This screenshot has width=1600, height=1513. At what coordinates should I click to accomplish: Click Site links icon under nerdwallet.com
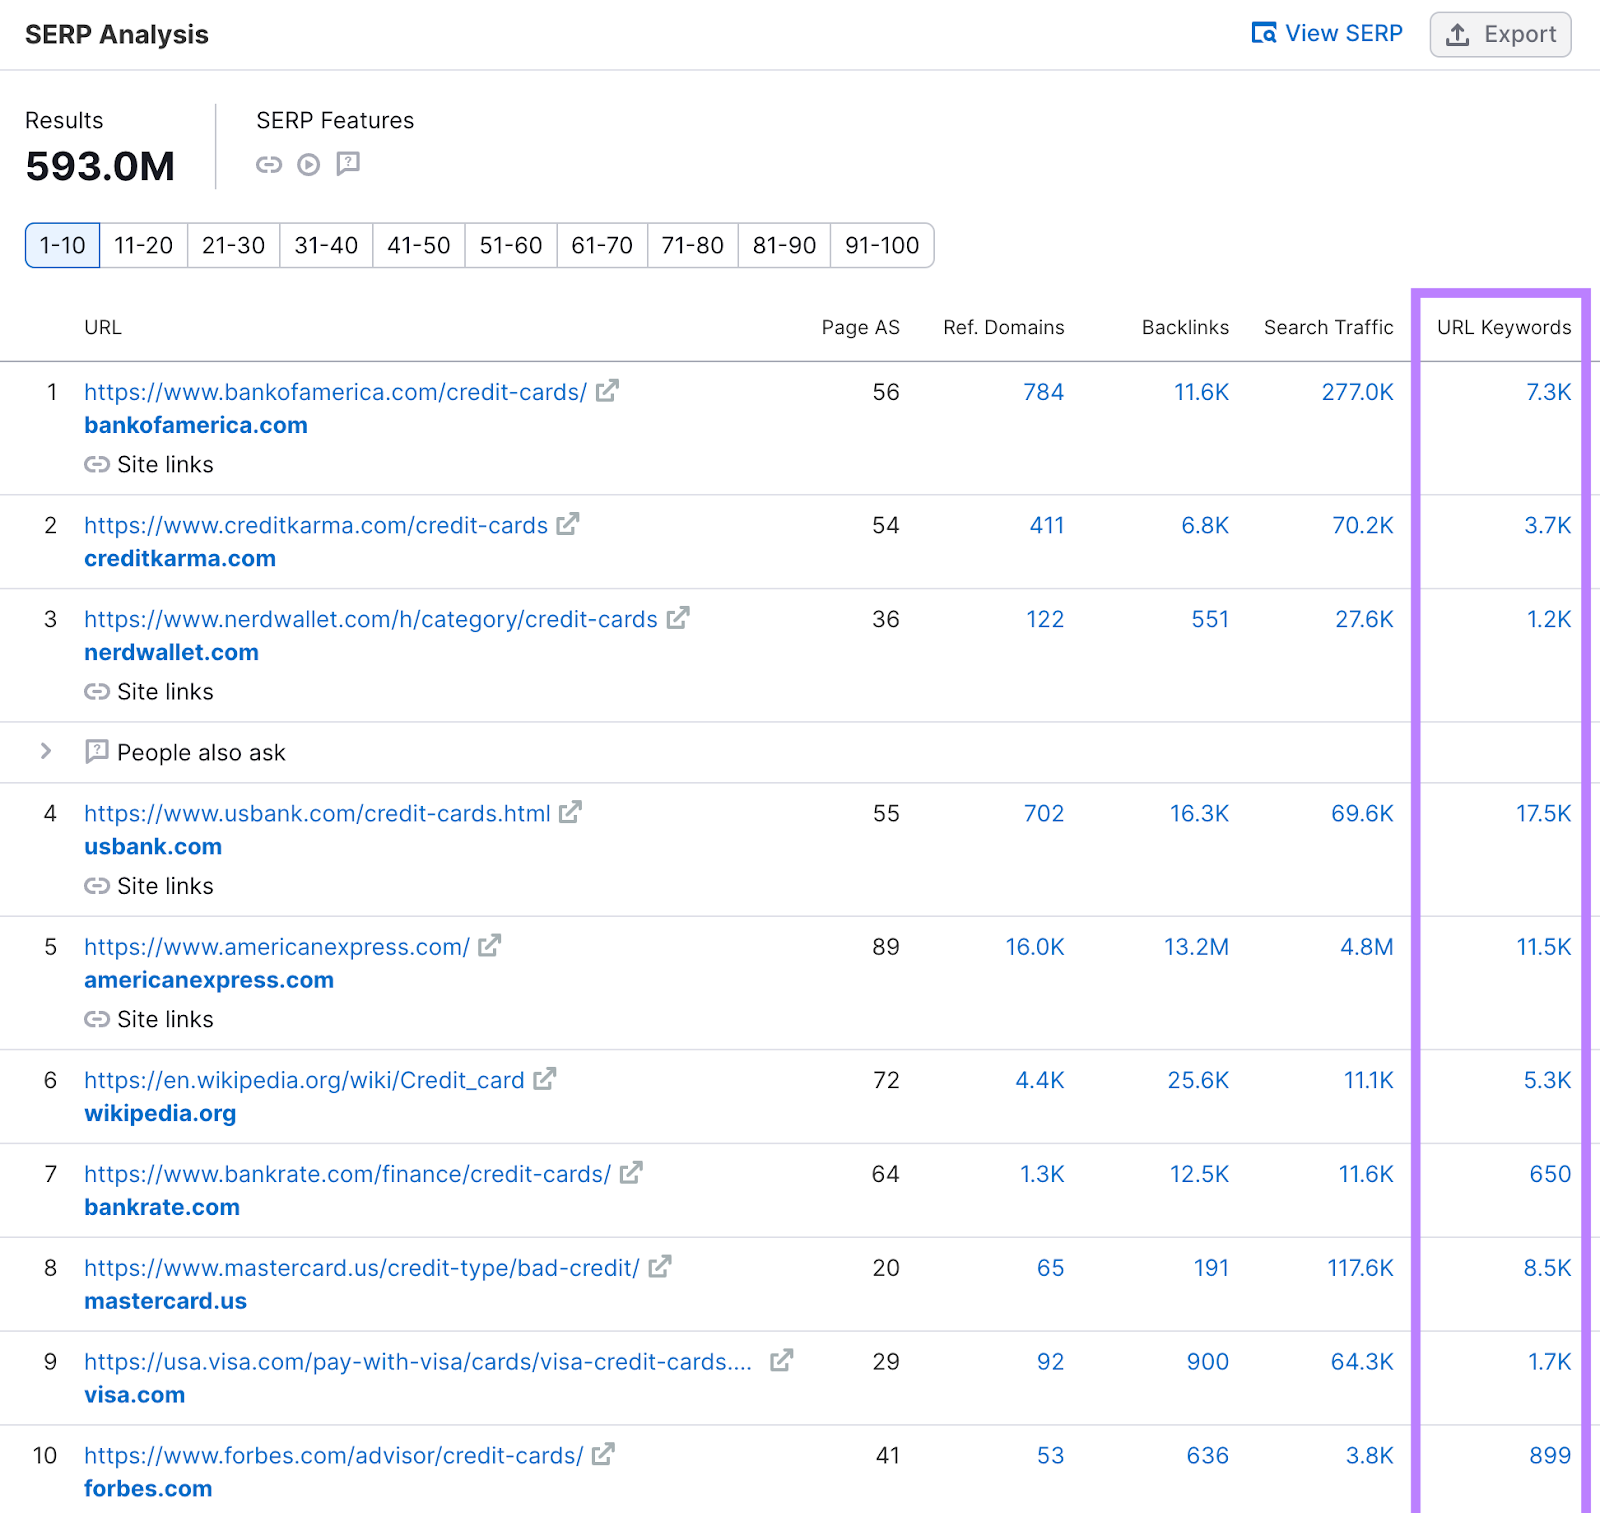[x=97, y=691]
